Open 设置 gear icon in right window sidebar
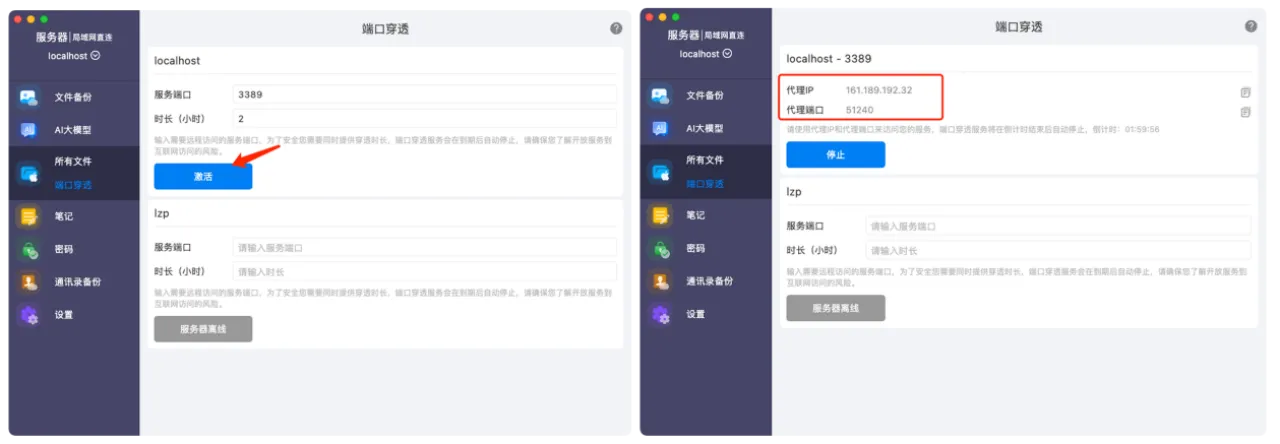Viewport: 1280px width, 444px height. tap(660, 314)
